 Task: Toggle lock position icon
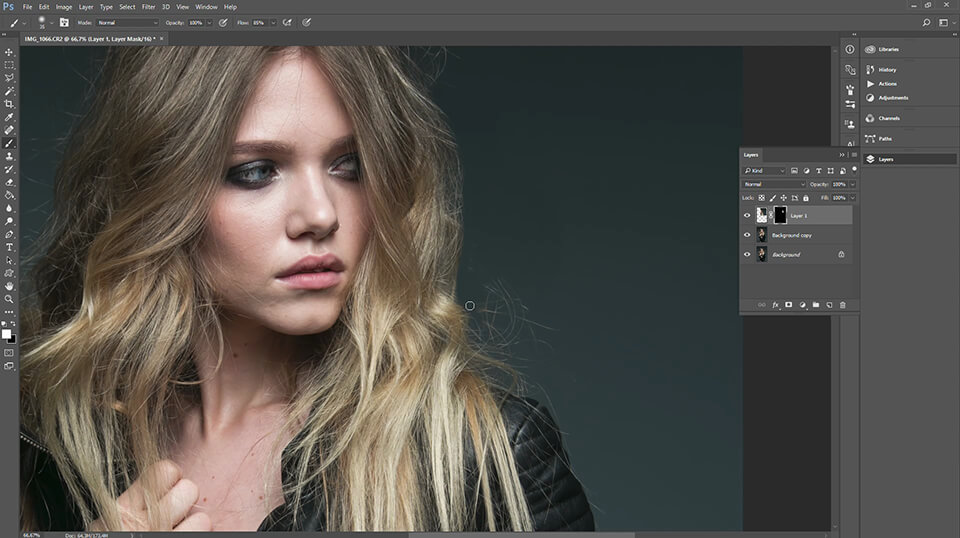pyautogui.click(x=784, y=198)
